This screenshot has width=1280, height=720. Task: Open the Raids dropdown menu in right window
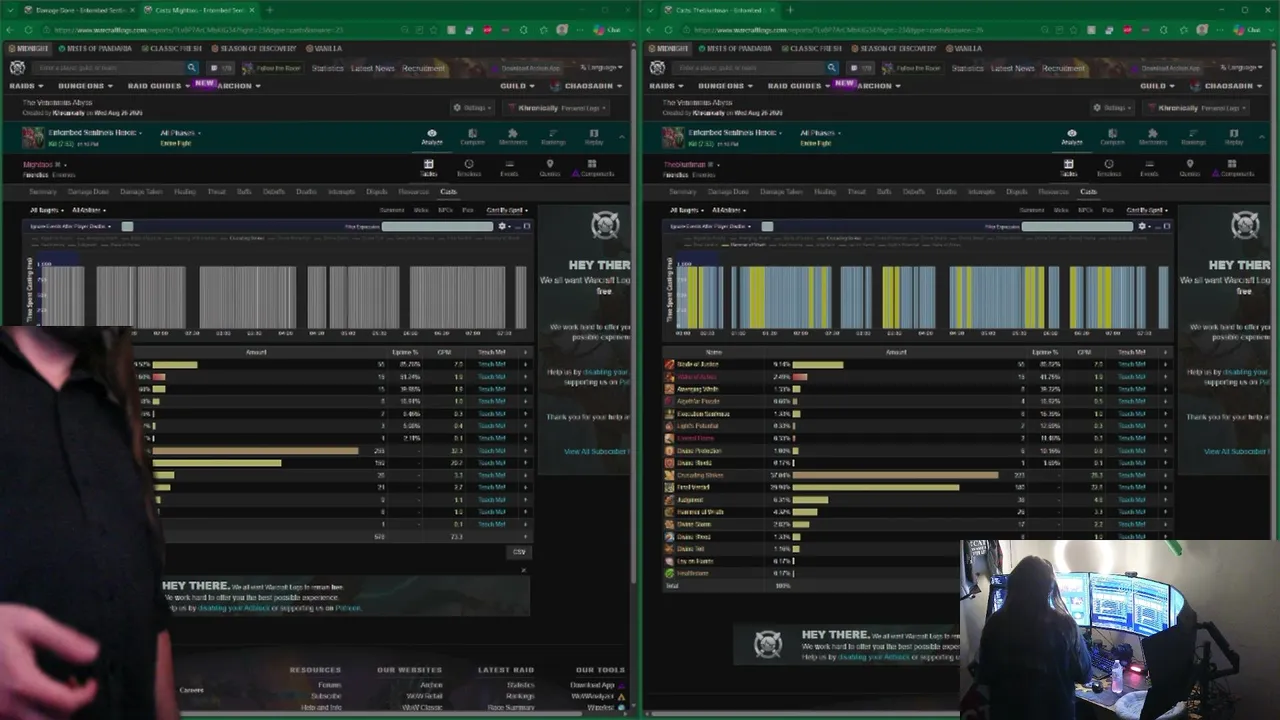coord(666,86)
